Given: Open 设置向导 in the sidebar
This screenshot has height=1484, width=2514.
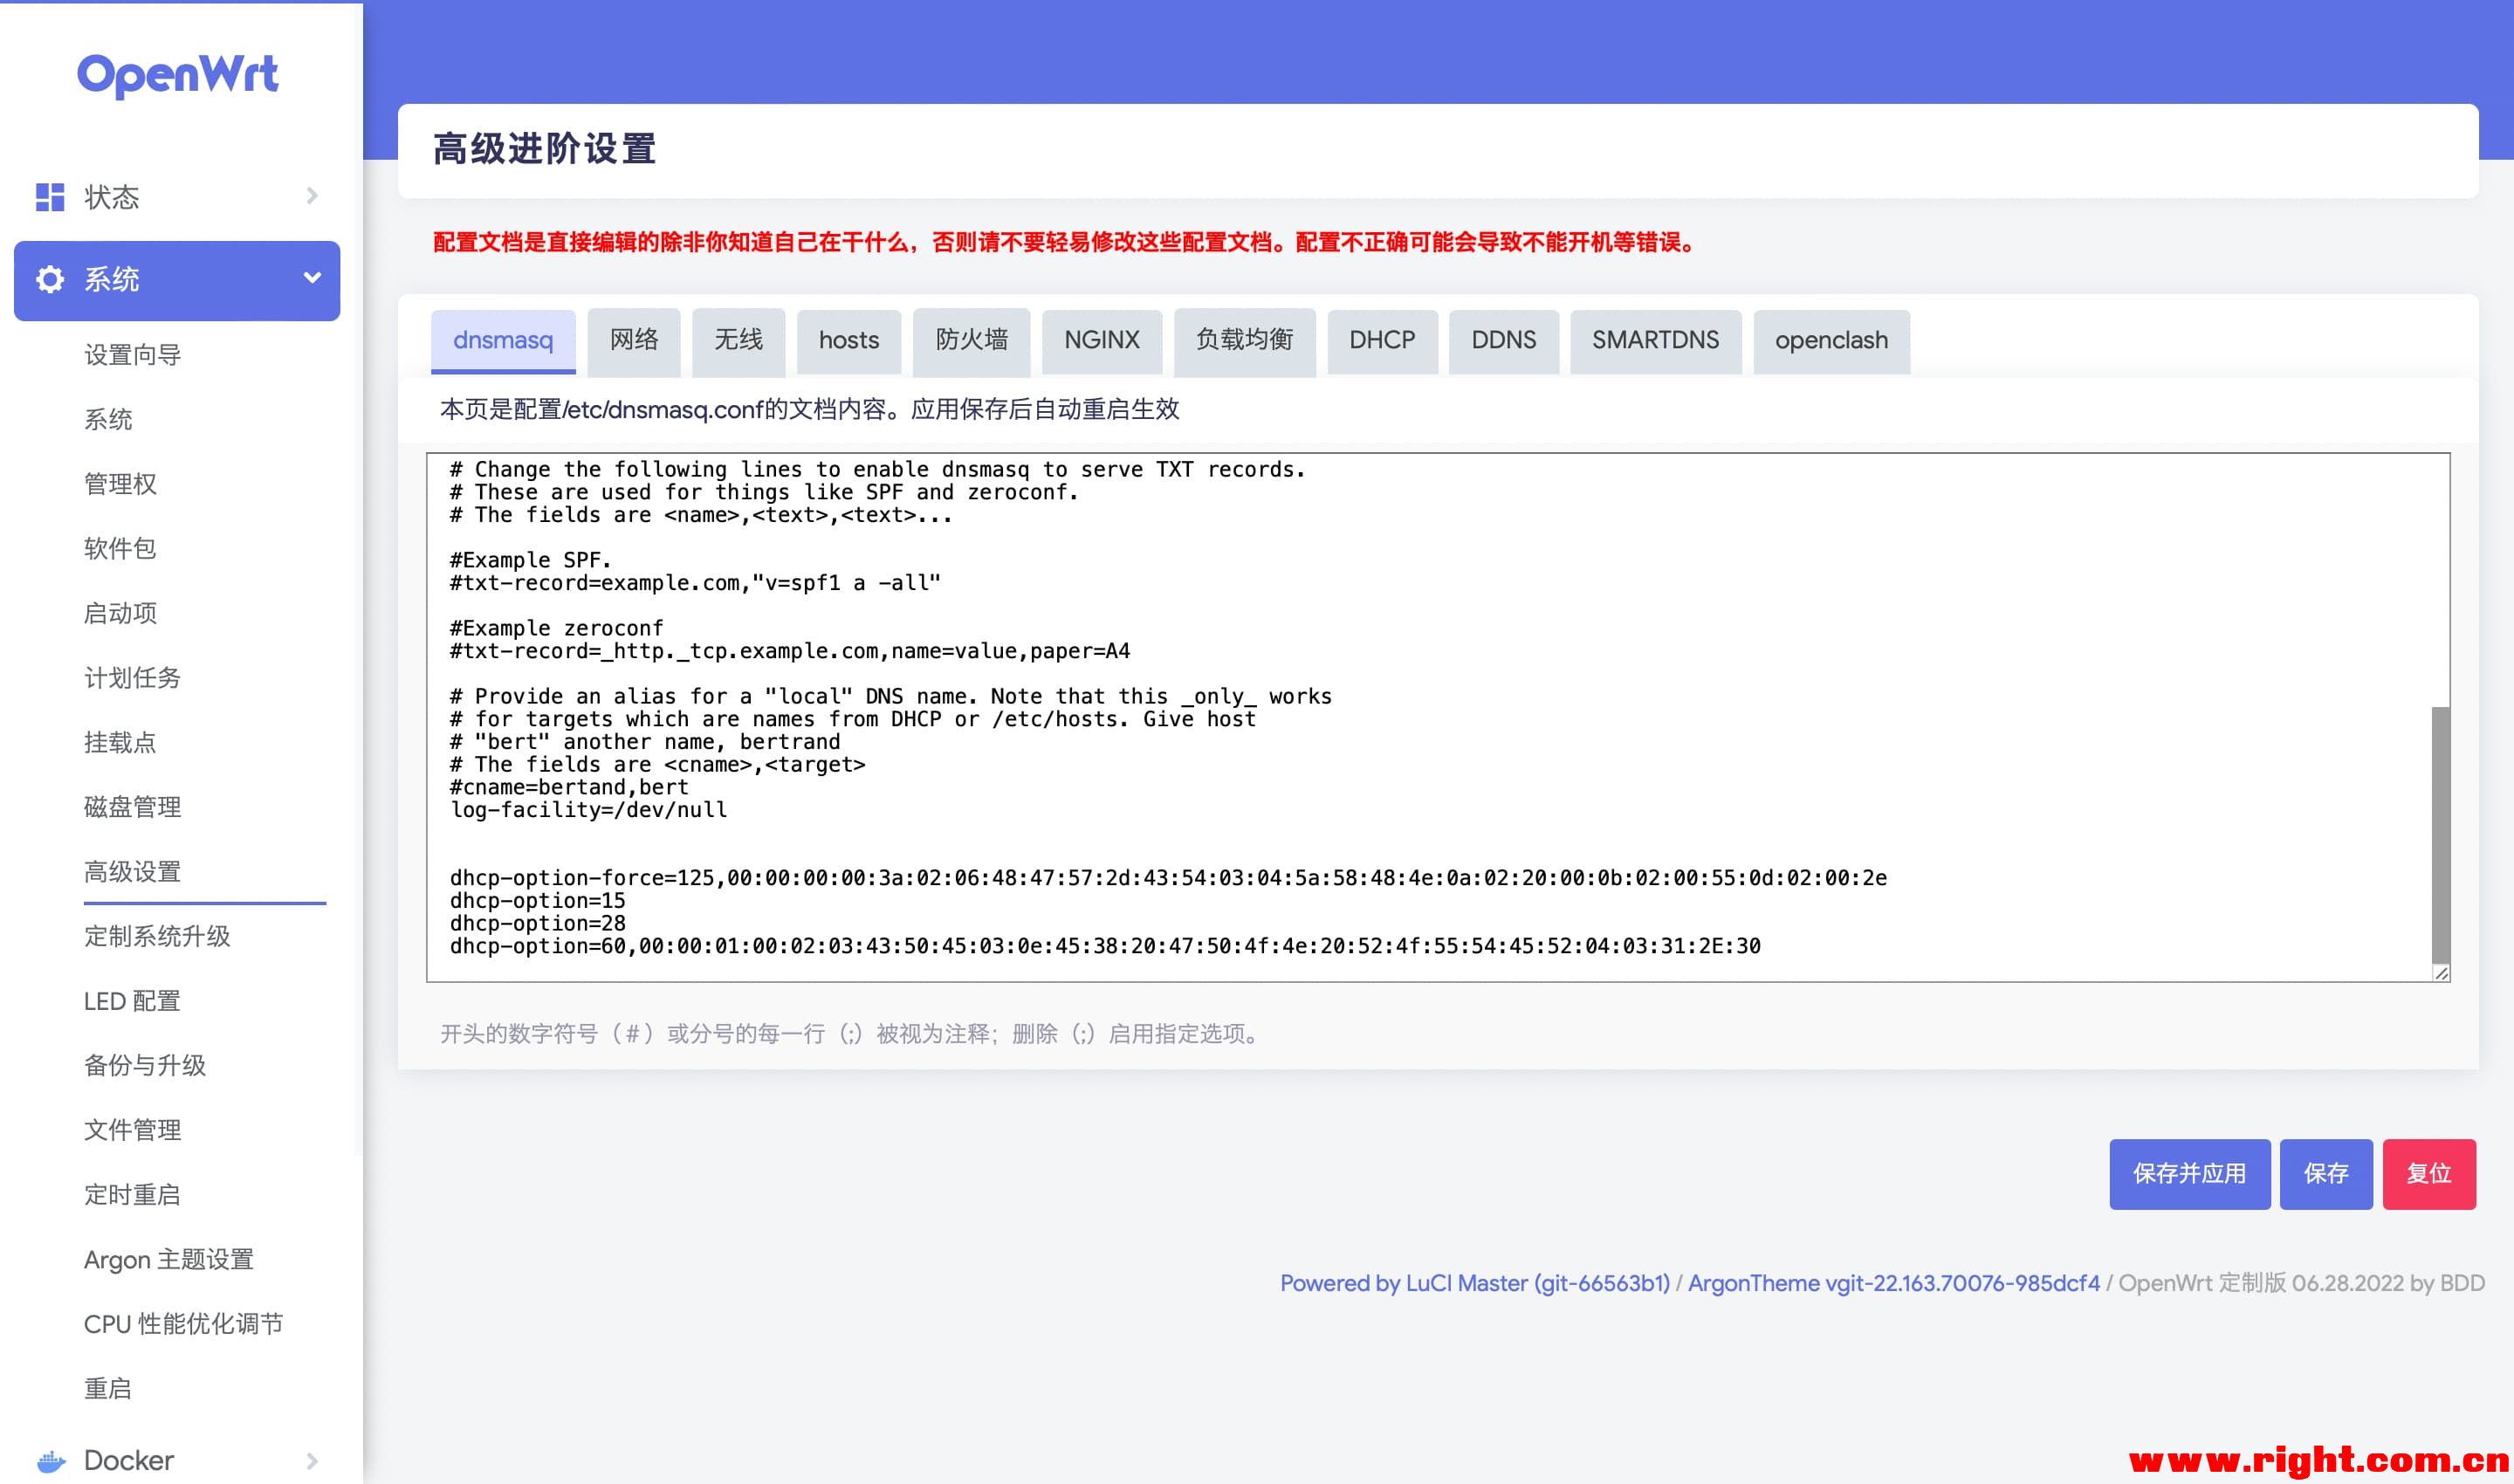Looking at the screenshot, I should (133, 355).
